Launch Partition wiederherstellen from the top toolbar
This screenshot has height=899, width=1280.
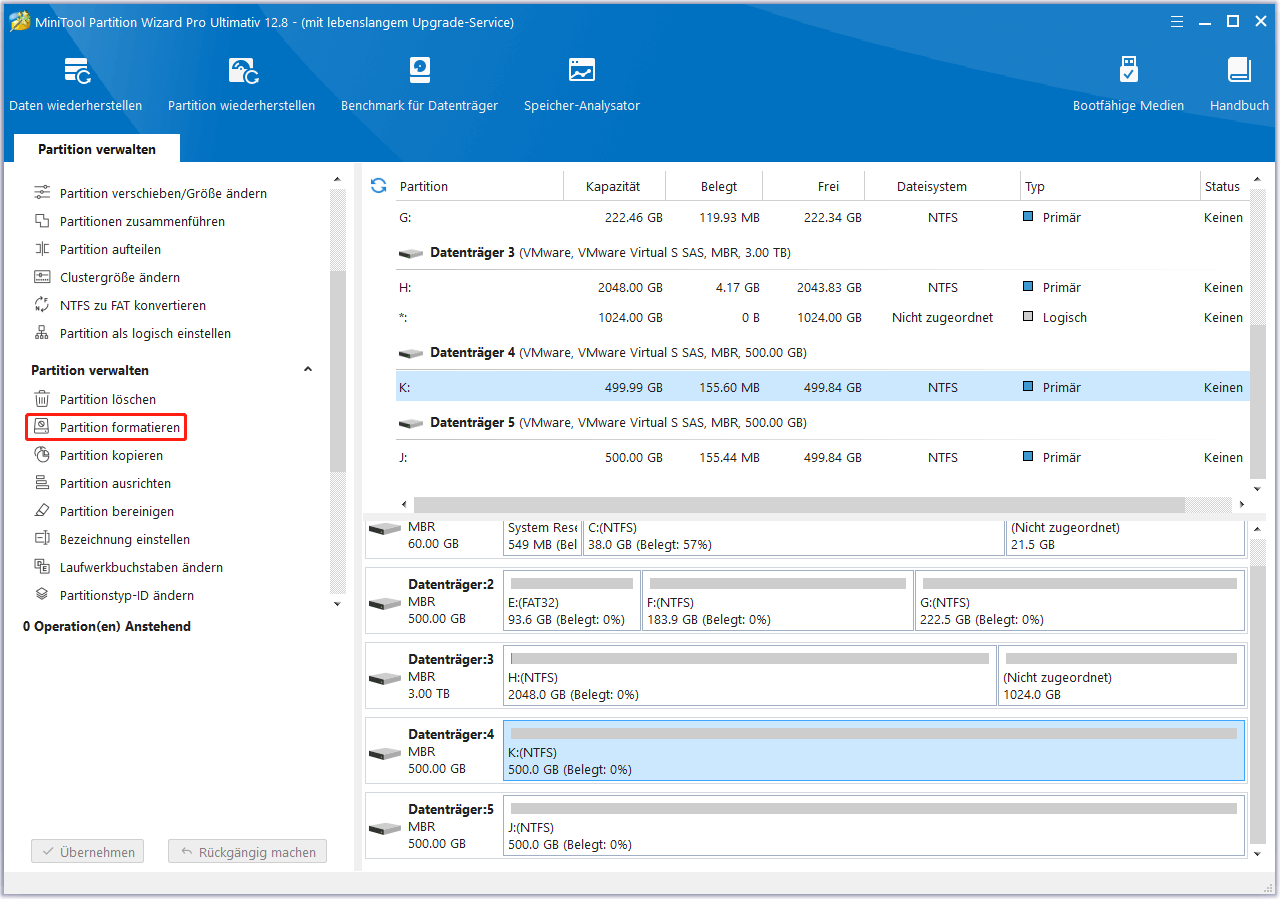(x=241, y=84)
